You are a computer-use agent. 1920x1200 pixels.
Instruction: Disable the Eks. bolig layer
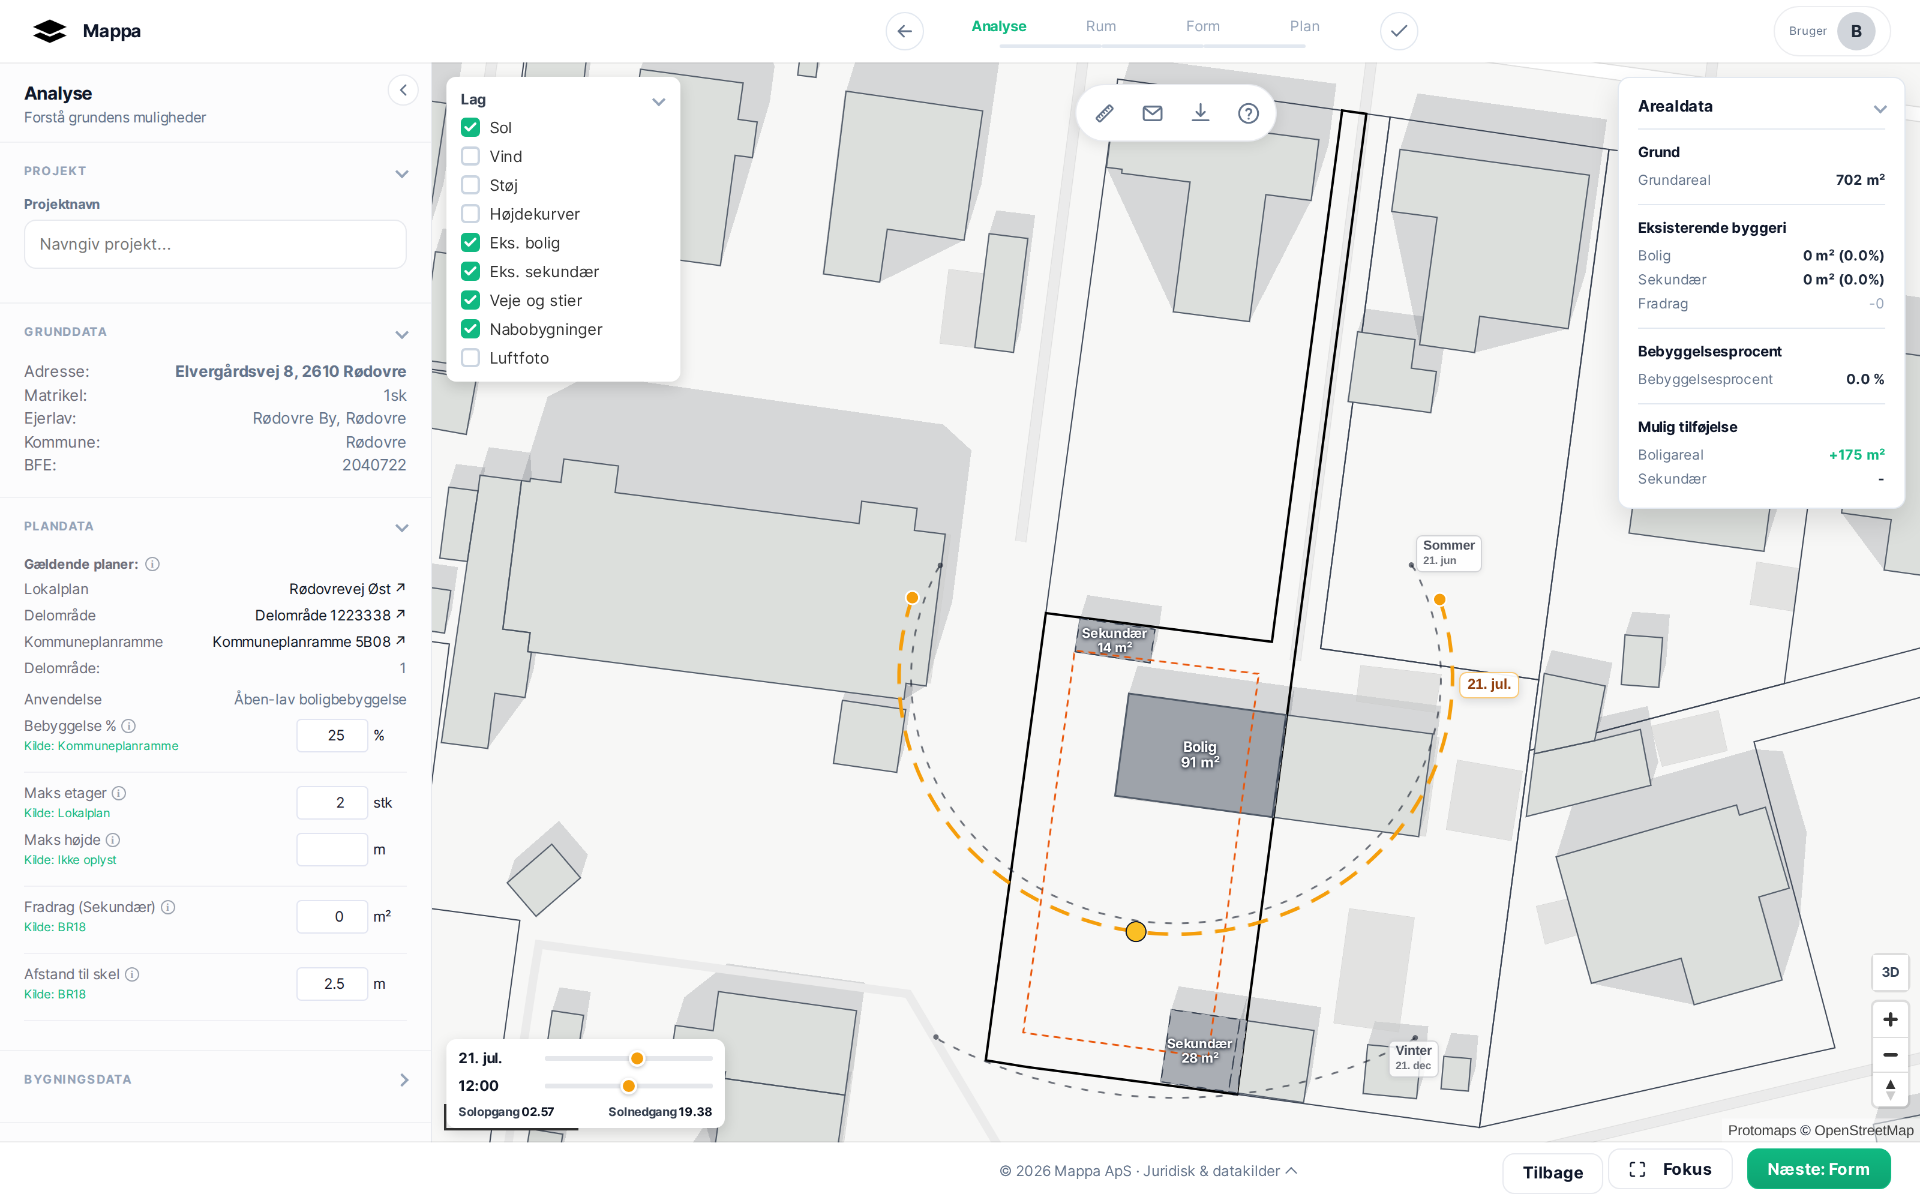click(470, 243)
